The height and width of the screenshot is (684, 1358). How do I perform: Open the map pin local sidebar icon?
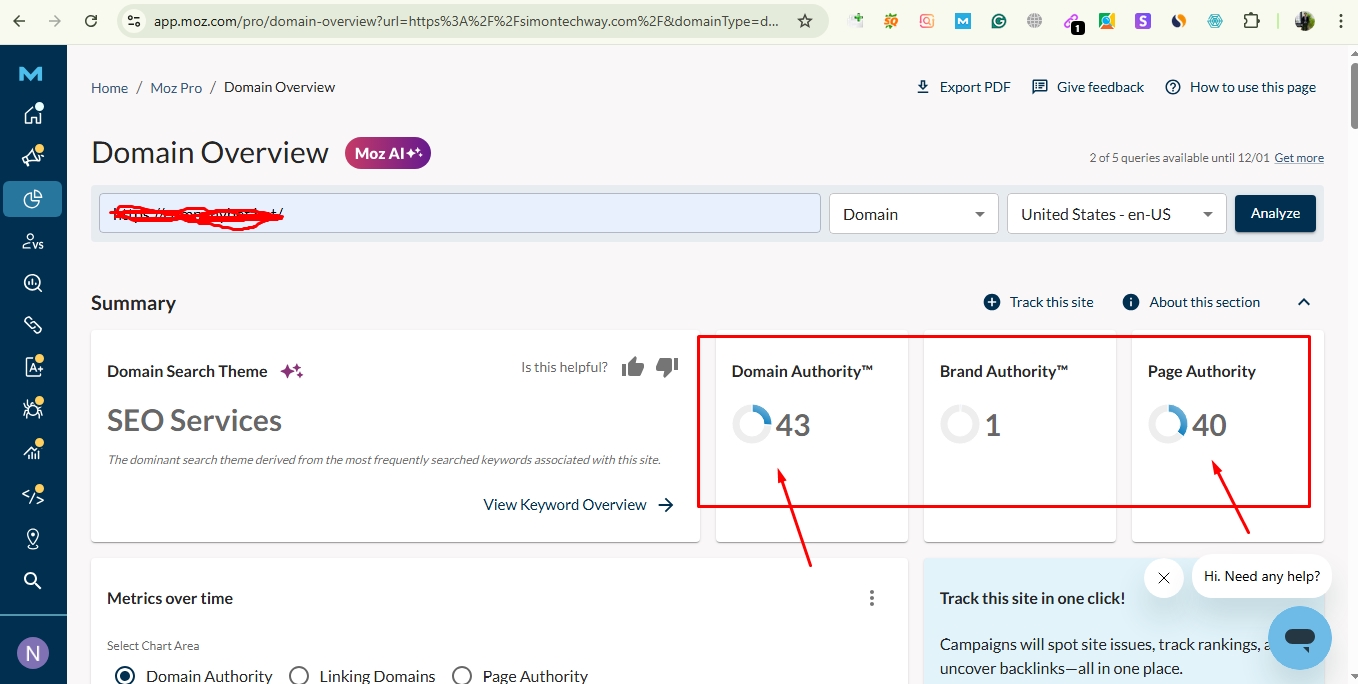[x=33, y=539]
